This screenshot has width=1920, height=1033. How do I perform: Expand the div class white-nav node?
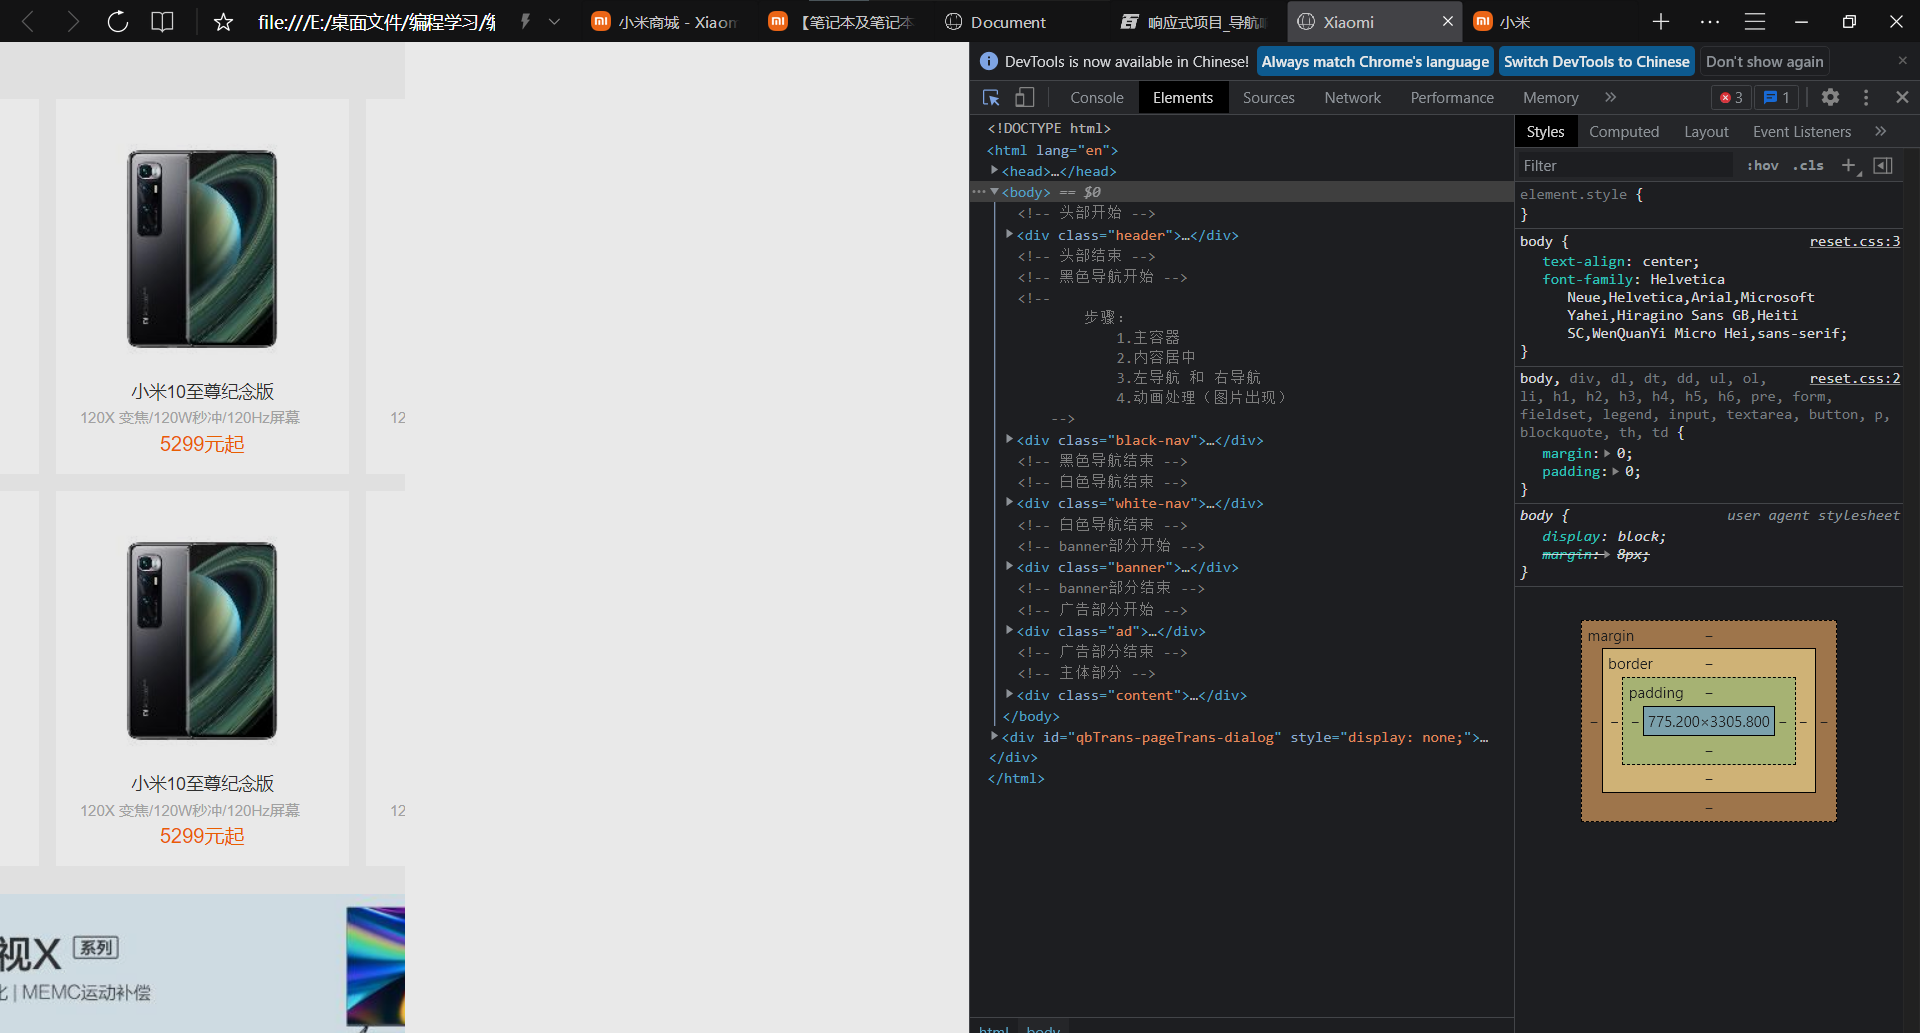click(x=1009, y=502)
